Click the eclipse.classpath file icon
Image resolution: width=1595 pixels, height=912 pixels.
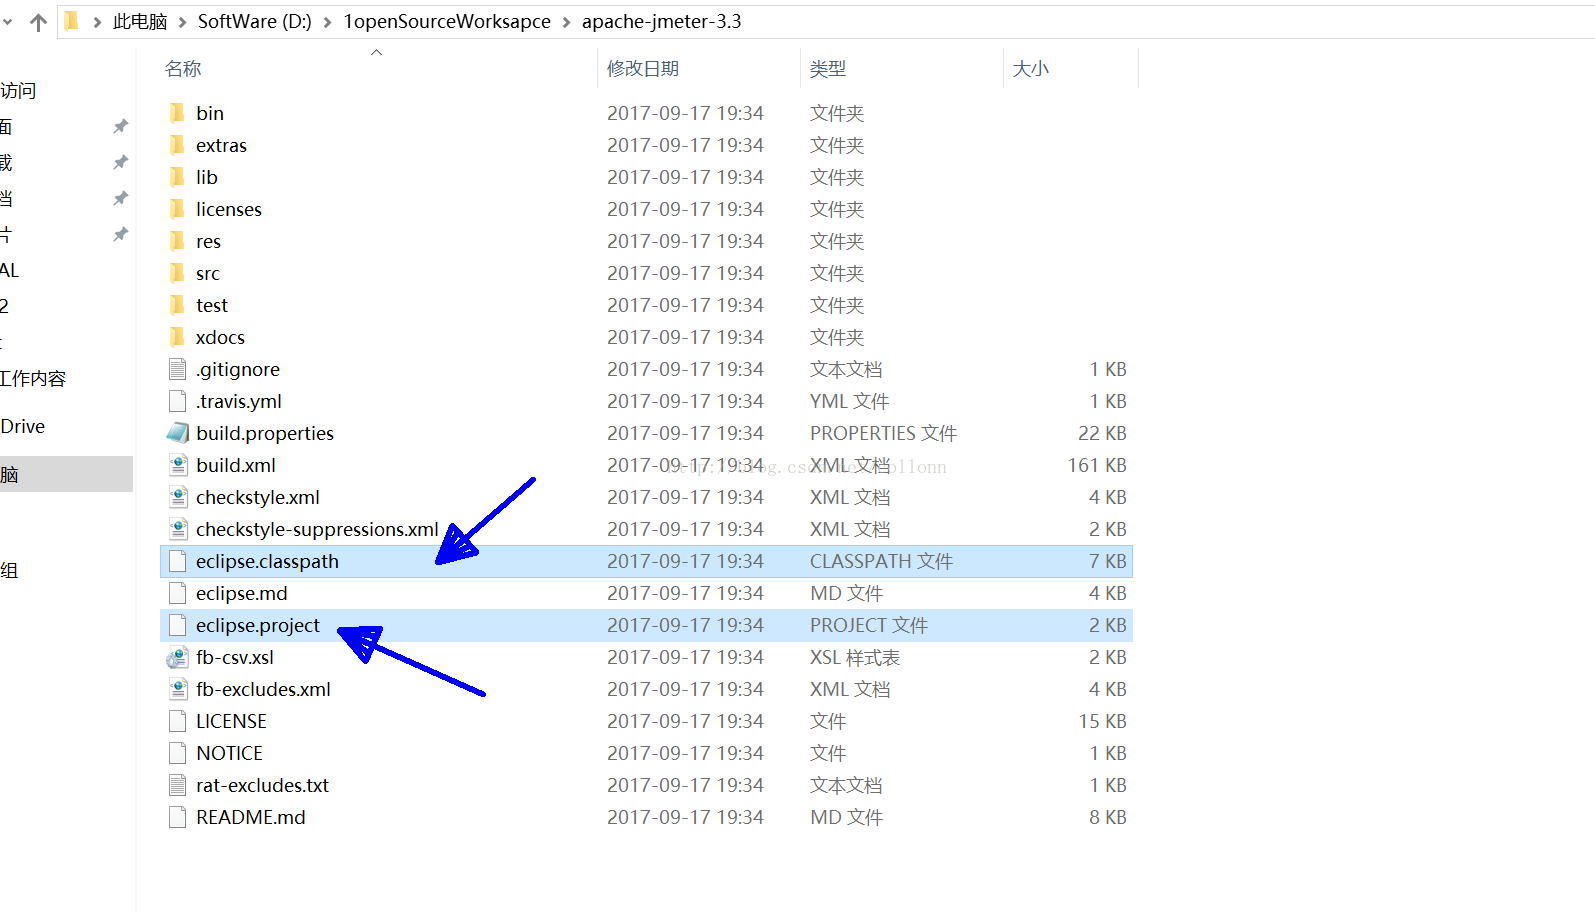(178, 561)
